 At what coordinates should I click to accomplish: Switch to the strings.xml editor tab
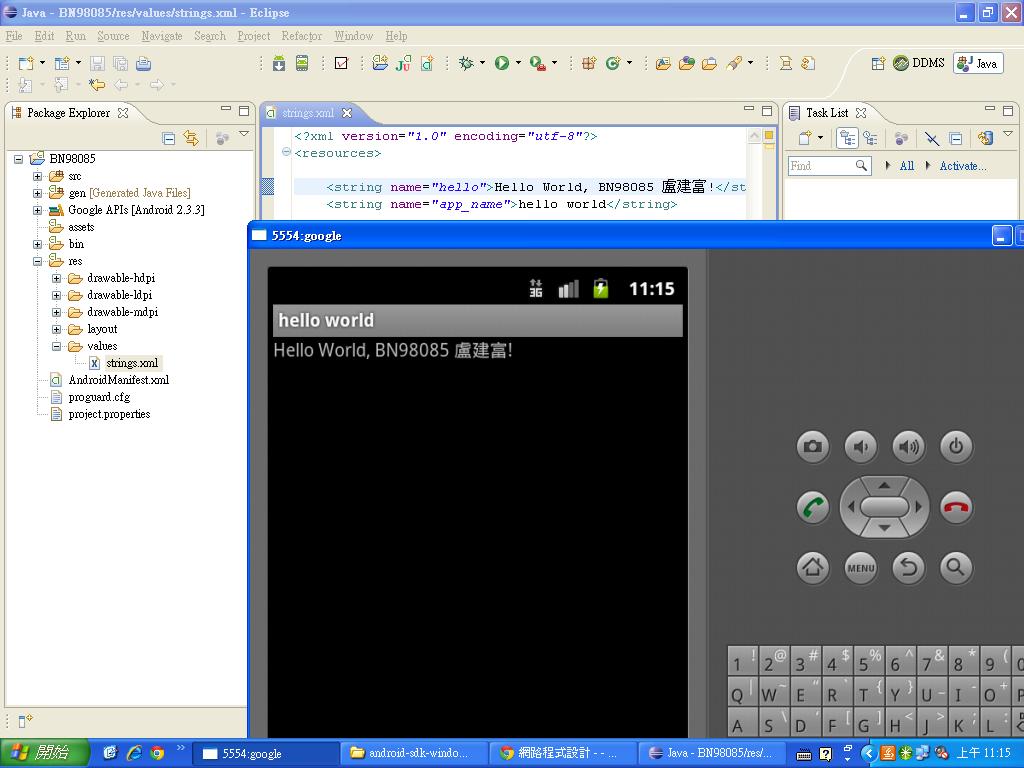tap(307, 113)
